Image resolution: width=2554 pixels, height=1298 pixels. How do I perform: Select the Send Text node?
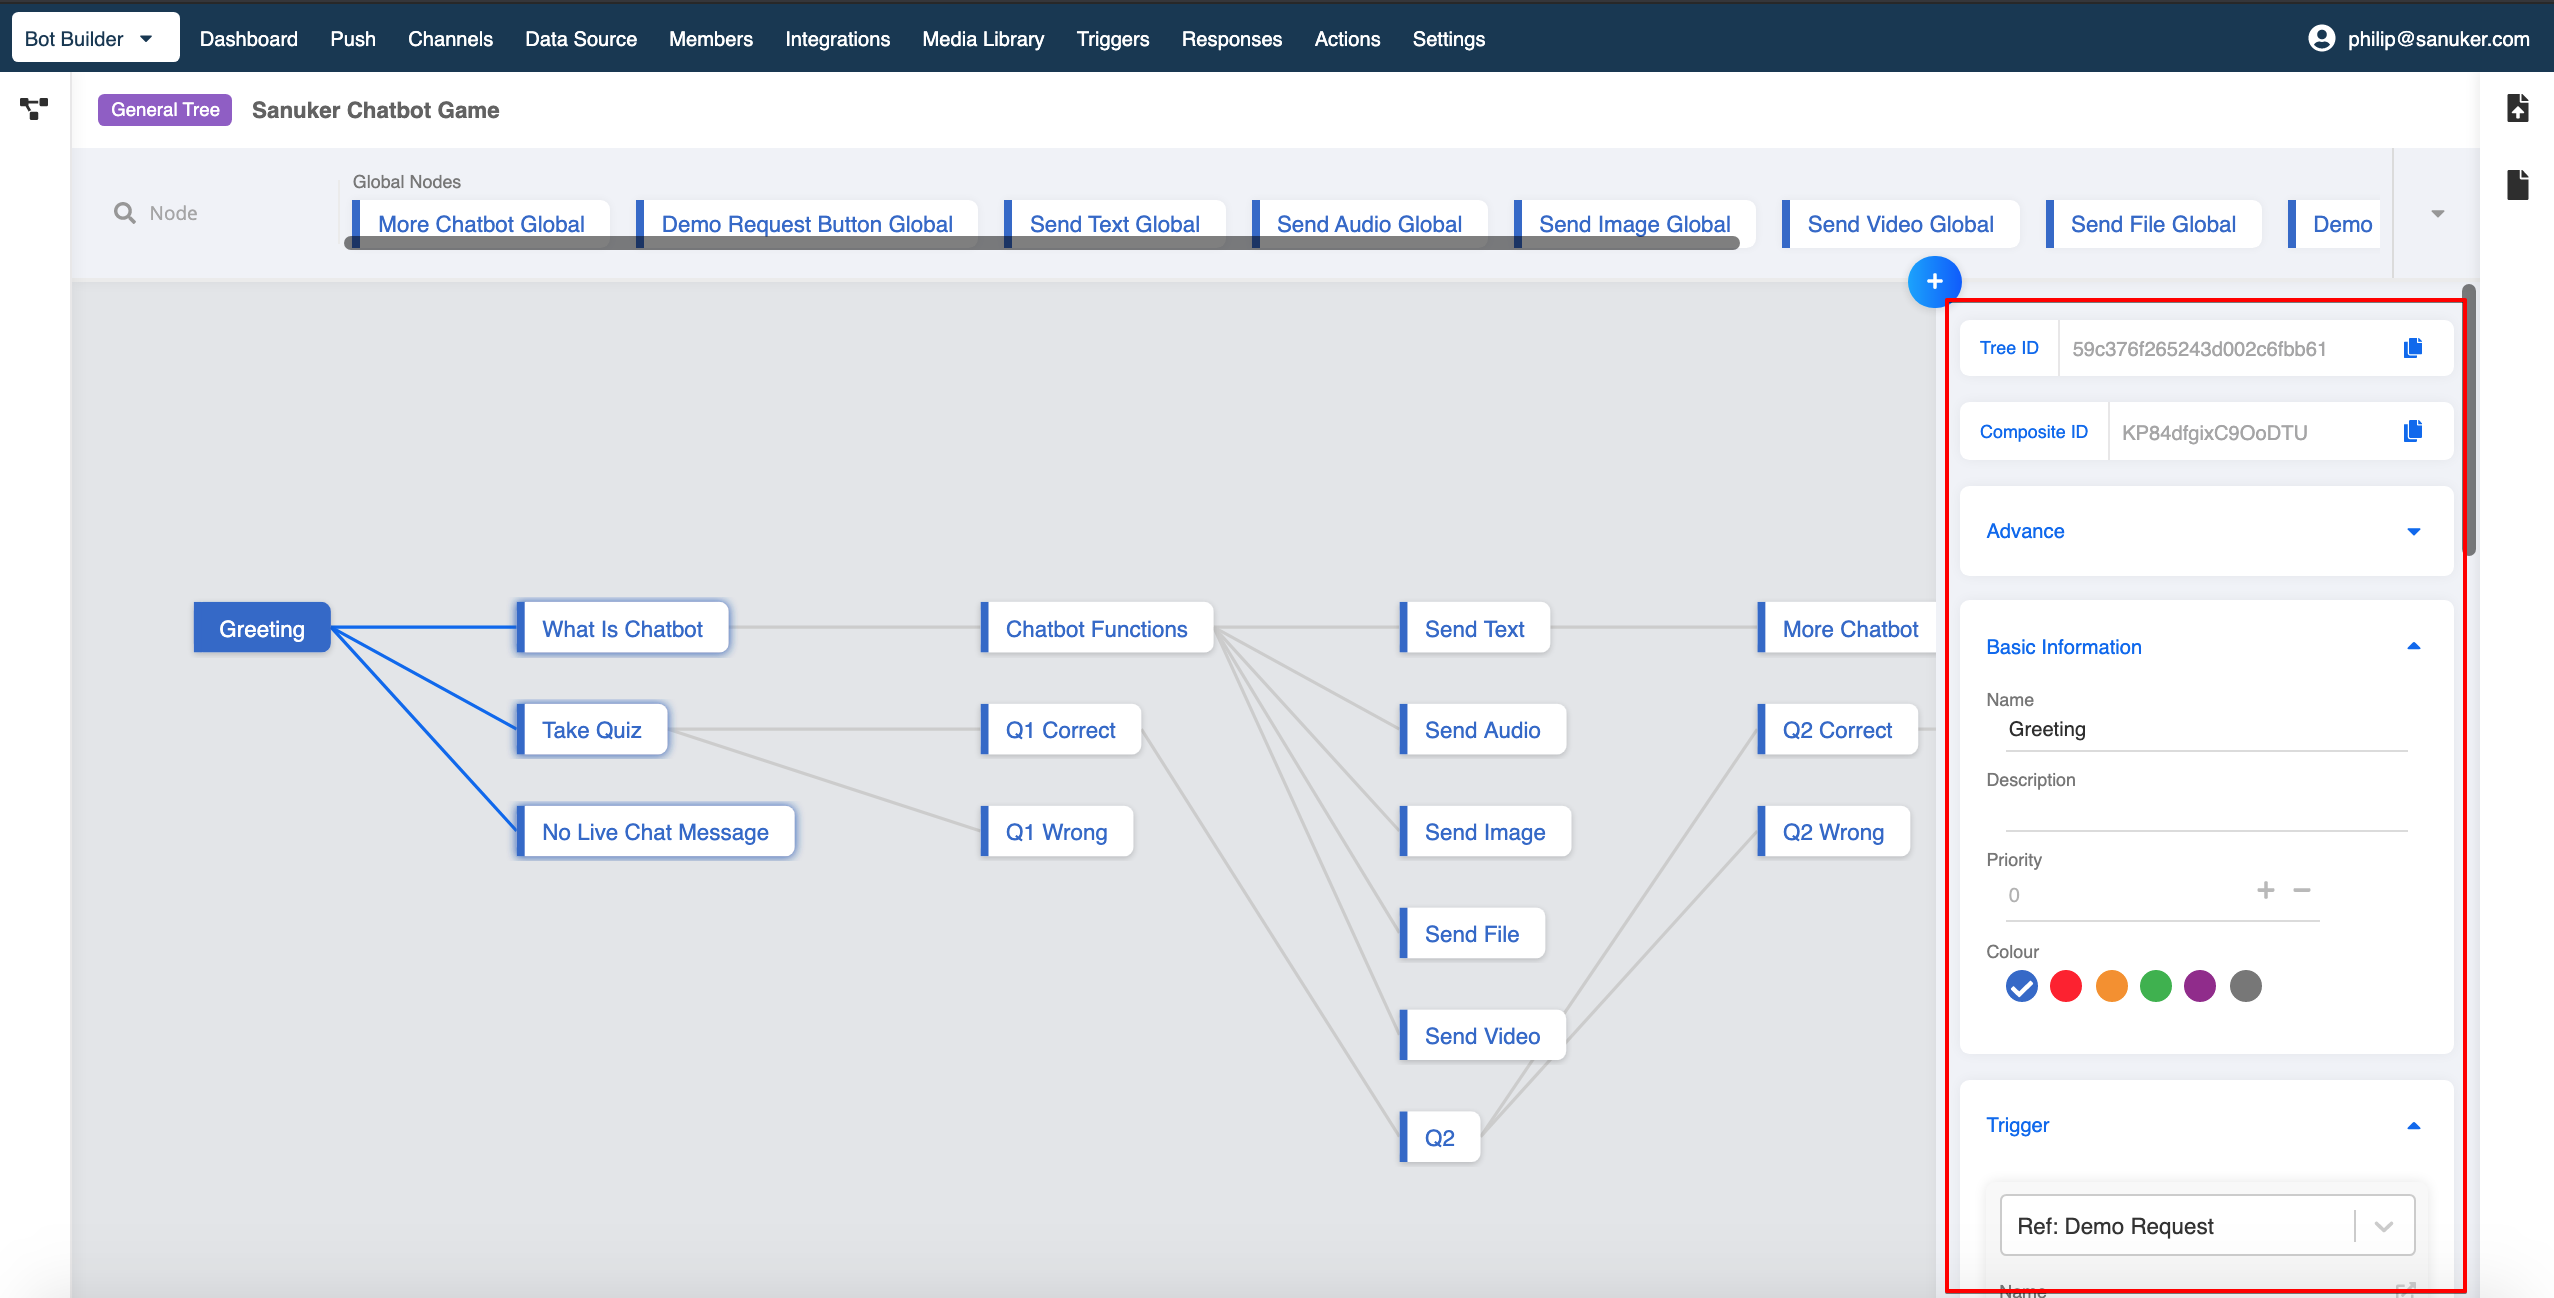click(x=1474, y=628)
